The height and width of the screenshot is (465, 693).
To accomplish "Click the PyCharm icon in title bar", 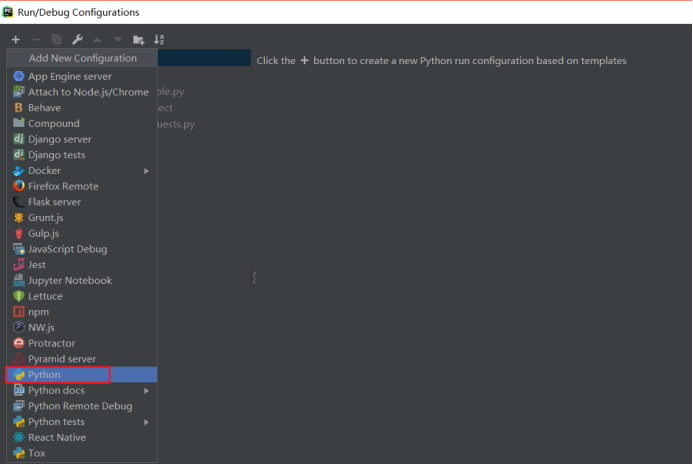I will coord(8,12).
